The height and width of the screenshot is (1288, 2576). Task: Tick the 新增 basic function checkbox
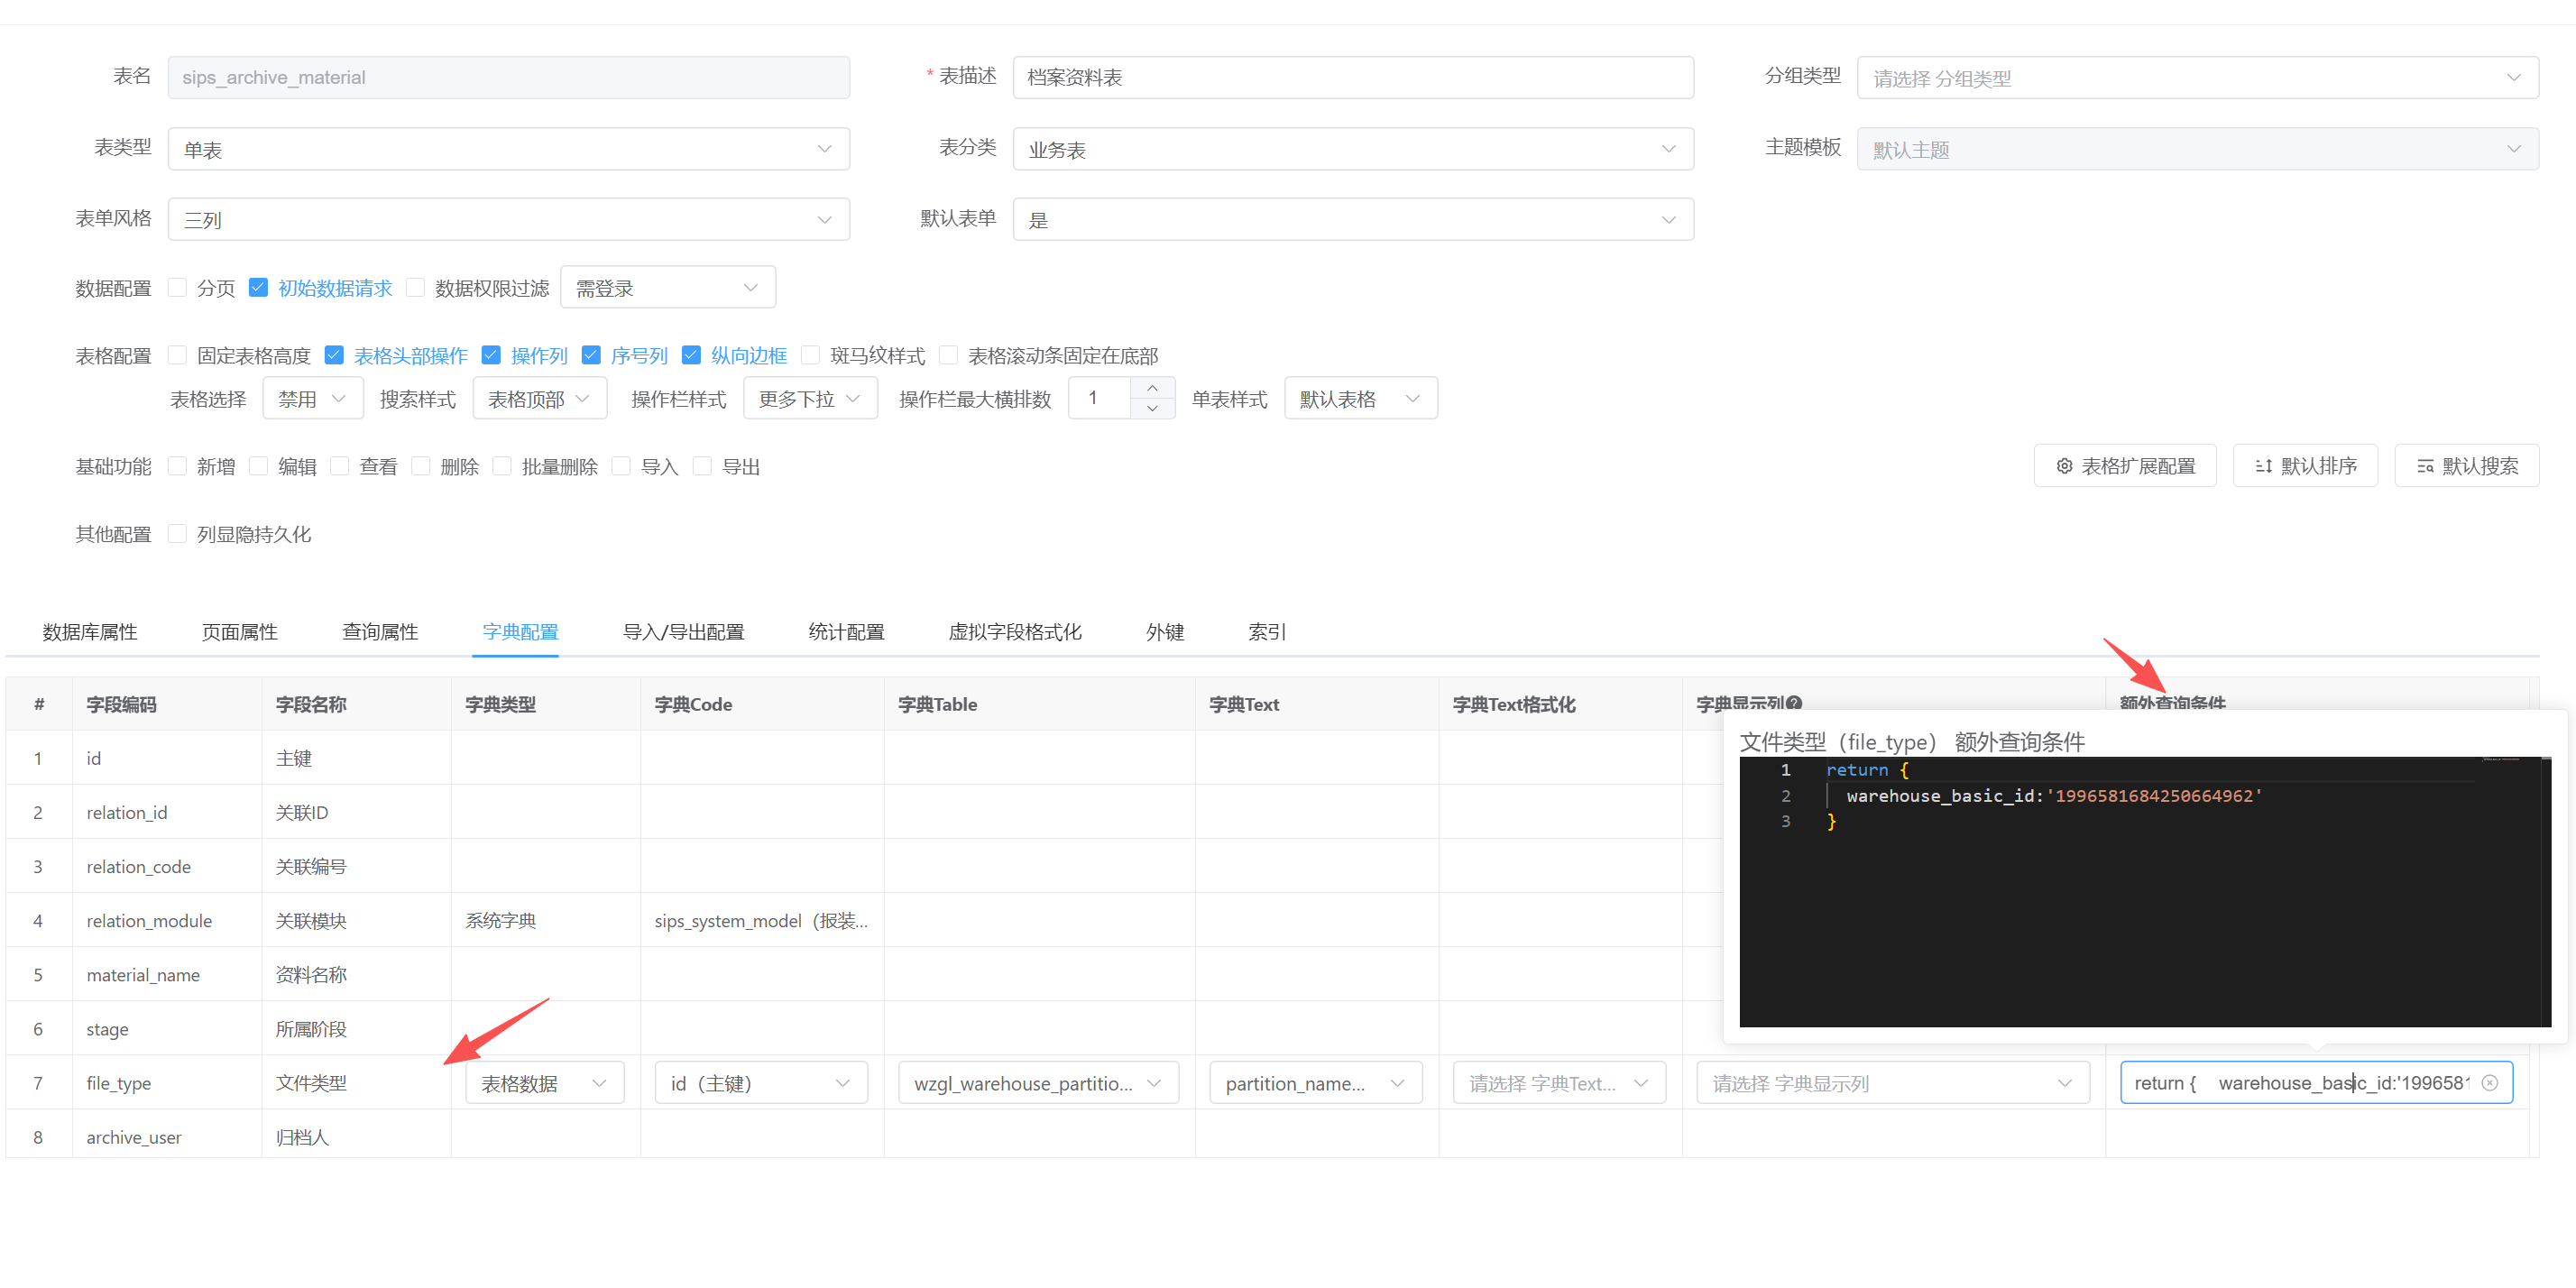(x=178, y=466)
